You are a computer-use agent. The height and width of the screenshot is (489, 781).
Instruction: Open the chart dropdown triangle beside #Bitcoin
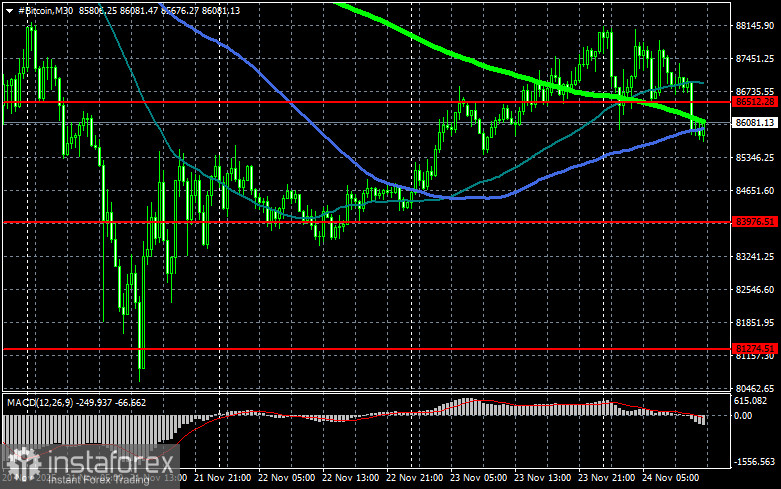pyautogui.click(x=9, y=10)
